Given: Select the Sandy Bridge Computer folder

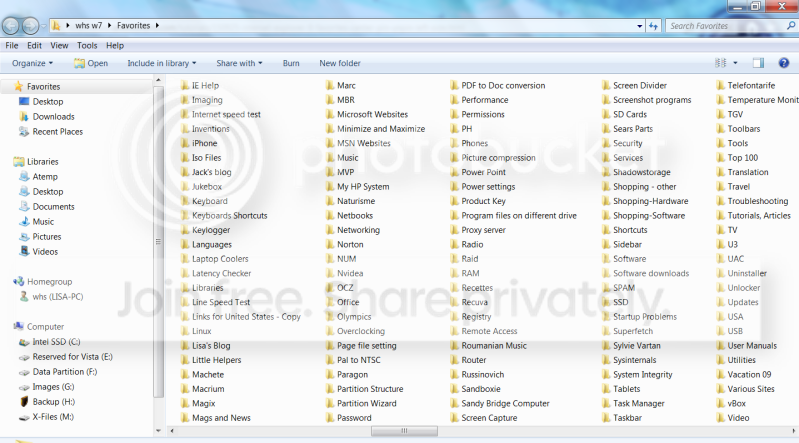Looking at the screenshot, I should pyautogui.click(x=500, y=403).
